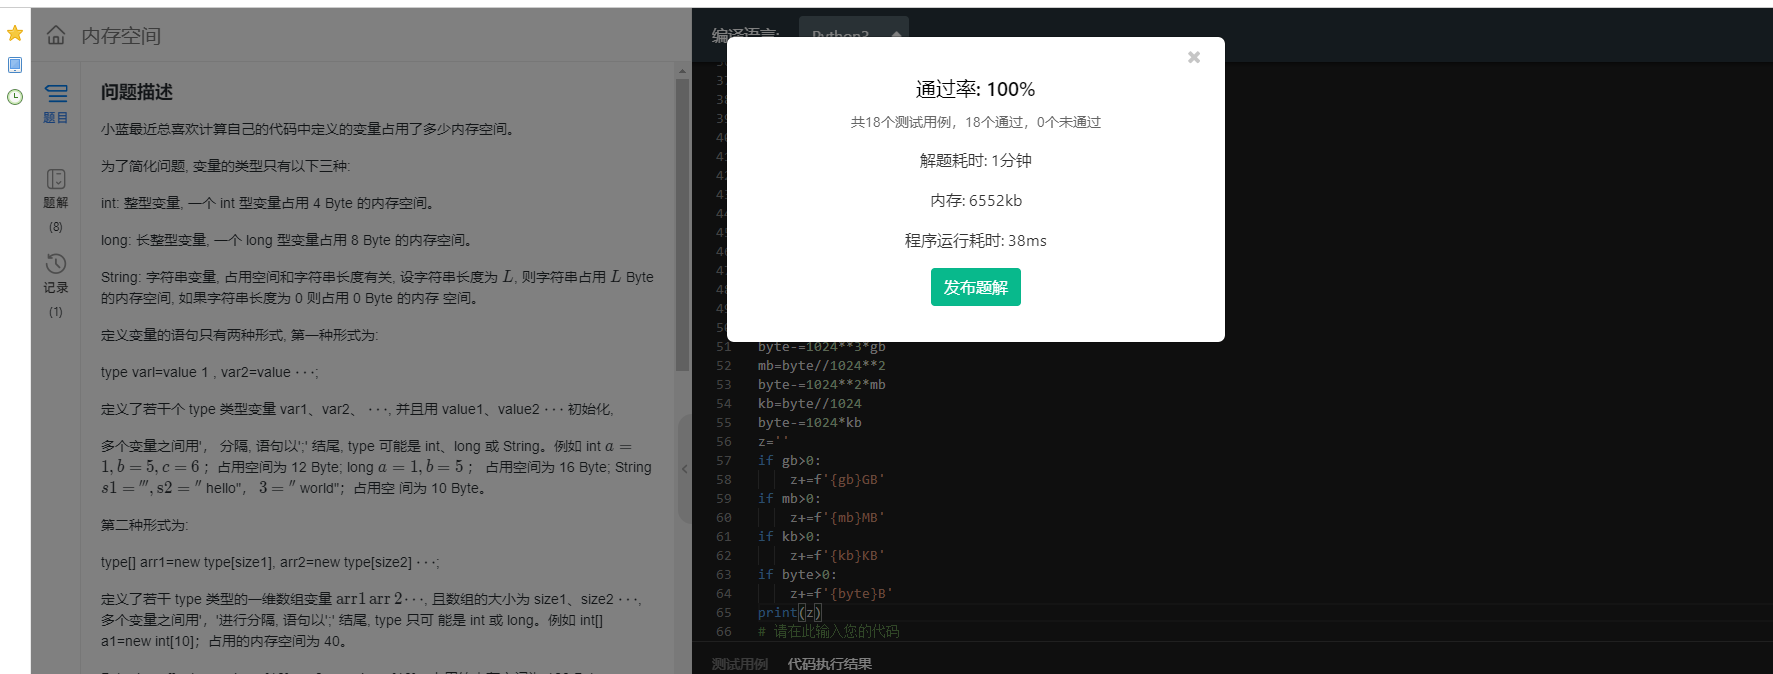
Task: Click the 内存空间 title text
Action: click(x=121, y=36)
